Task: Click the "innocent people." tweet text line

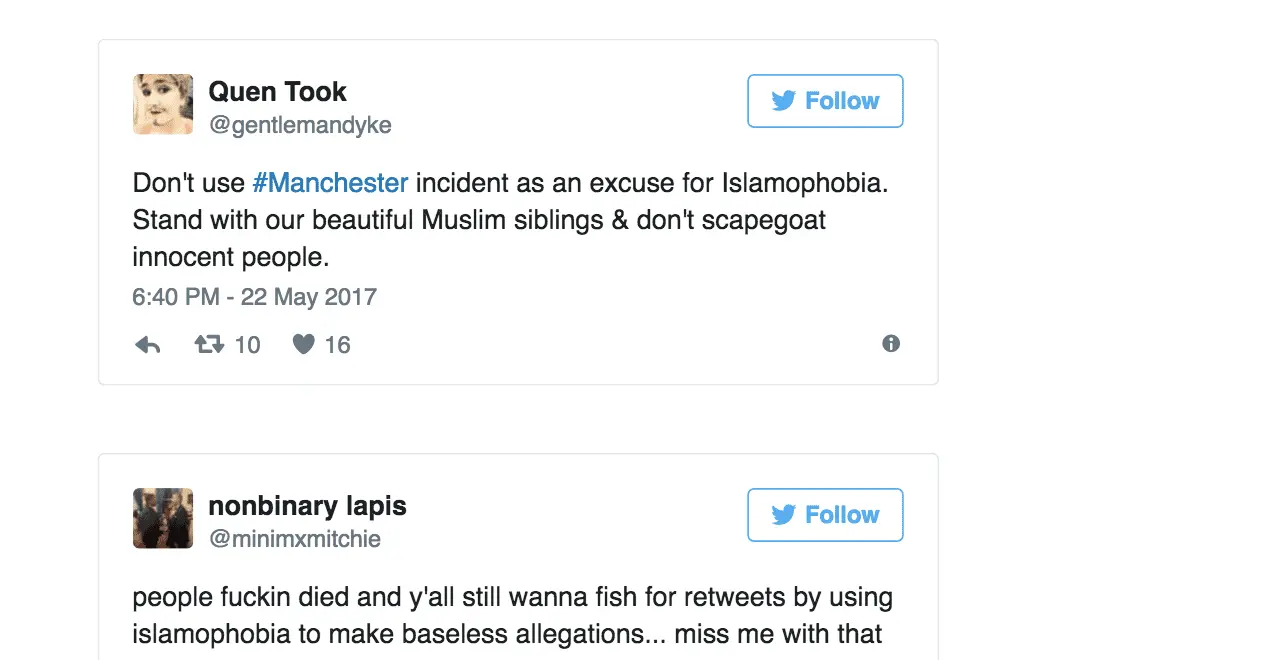Action: [x=230, y=257]
